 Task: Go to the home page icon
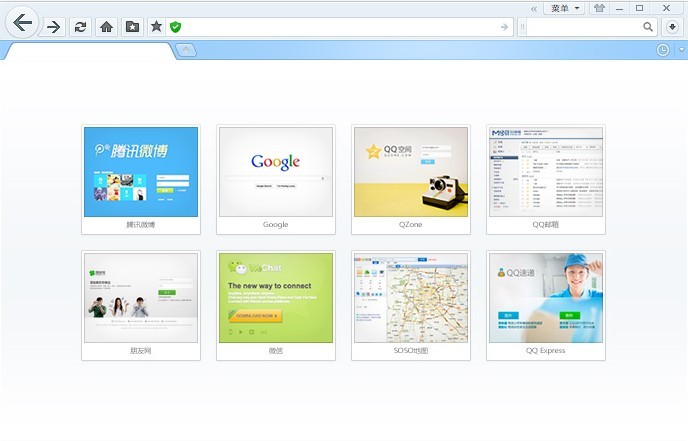[x=106, y=27]
